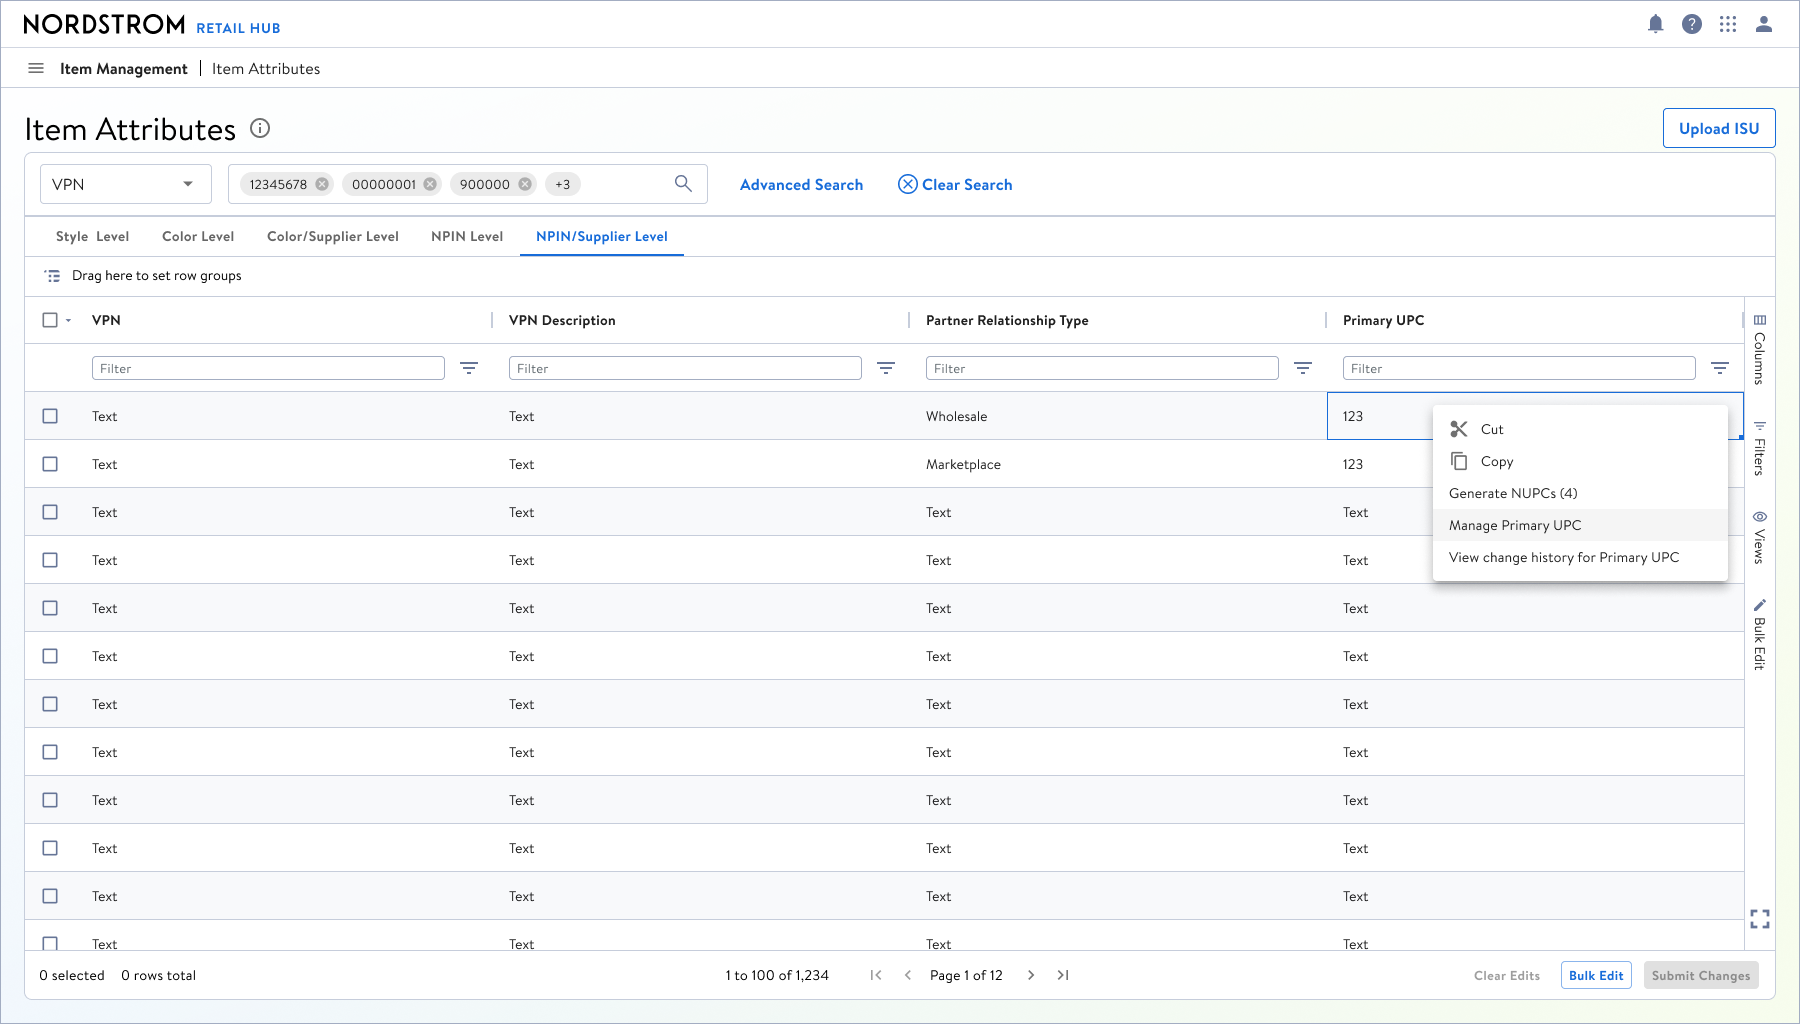Click the Primary UPC filter input
The width and height of the screenshot is (1800, 1024).
coord(1519,368)
